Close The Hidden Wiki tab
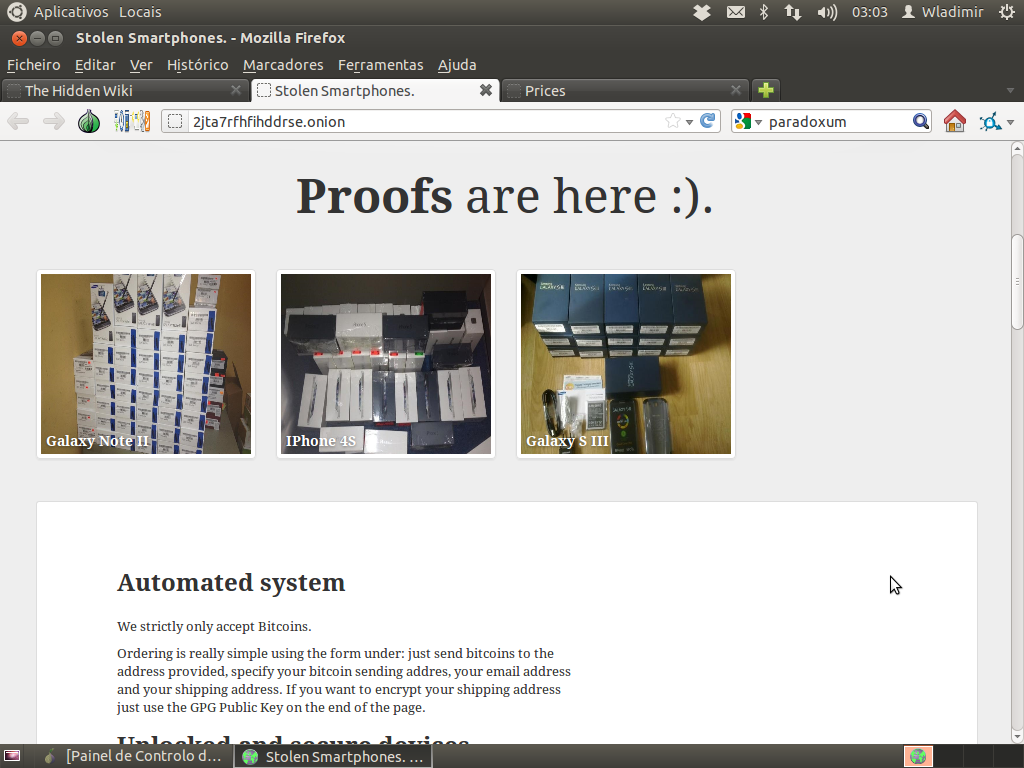 [x=236, y=90]
